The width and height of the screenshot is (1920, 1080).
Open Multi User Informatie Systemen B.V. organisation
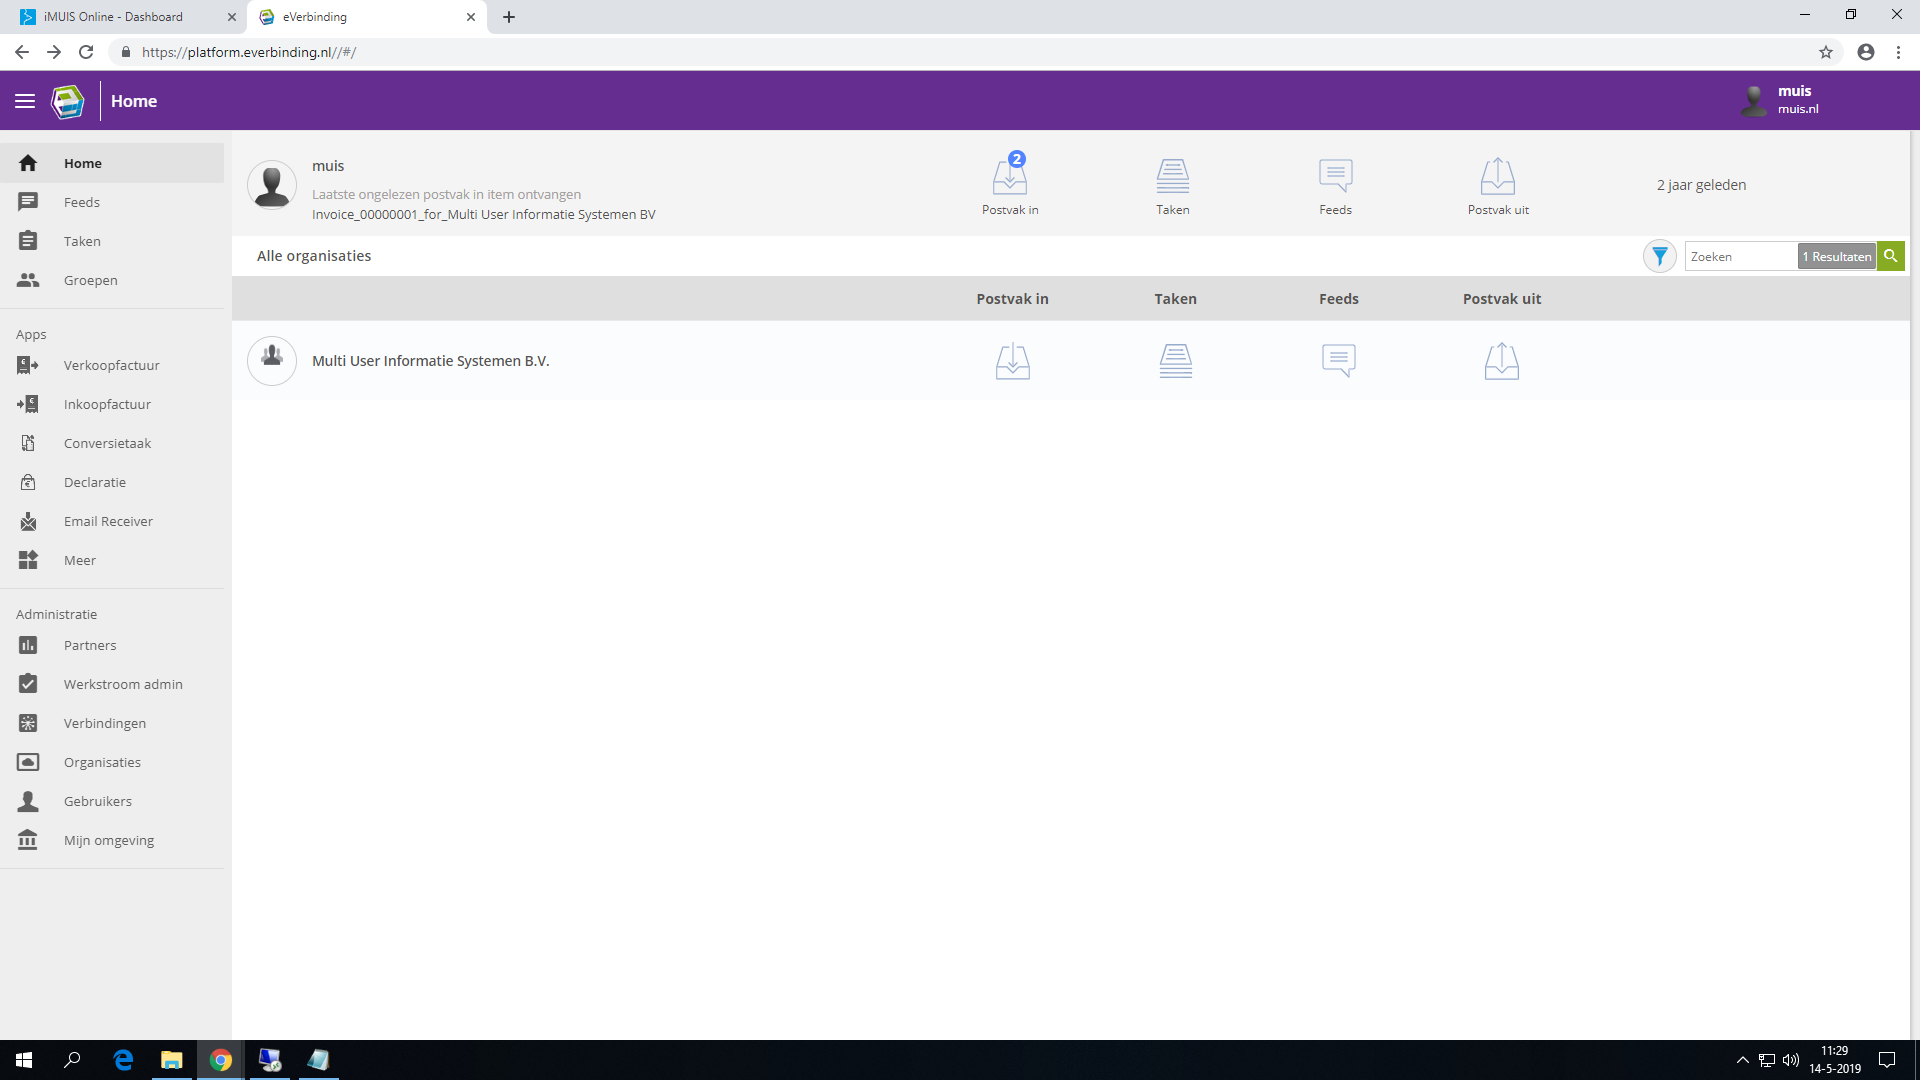coord(430,361)
